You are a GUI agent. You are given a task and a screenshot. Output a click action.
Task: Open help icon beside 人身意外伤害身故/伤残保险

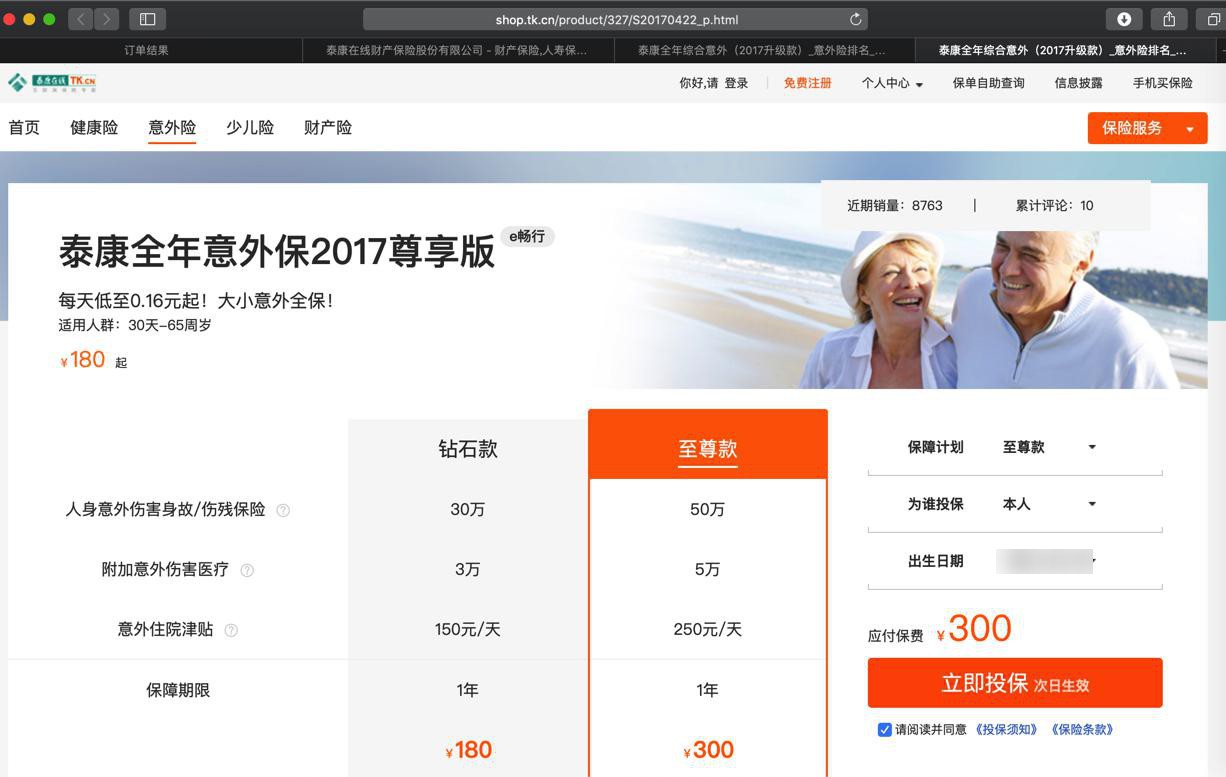[283, 510]
